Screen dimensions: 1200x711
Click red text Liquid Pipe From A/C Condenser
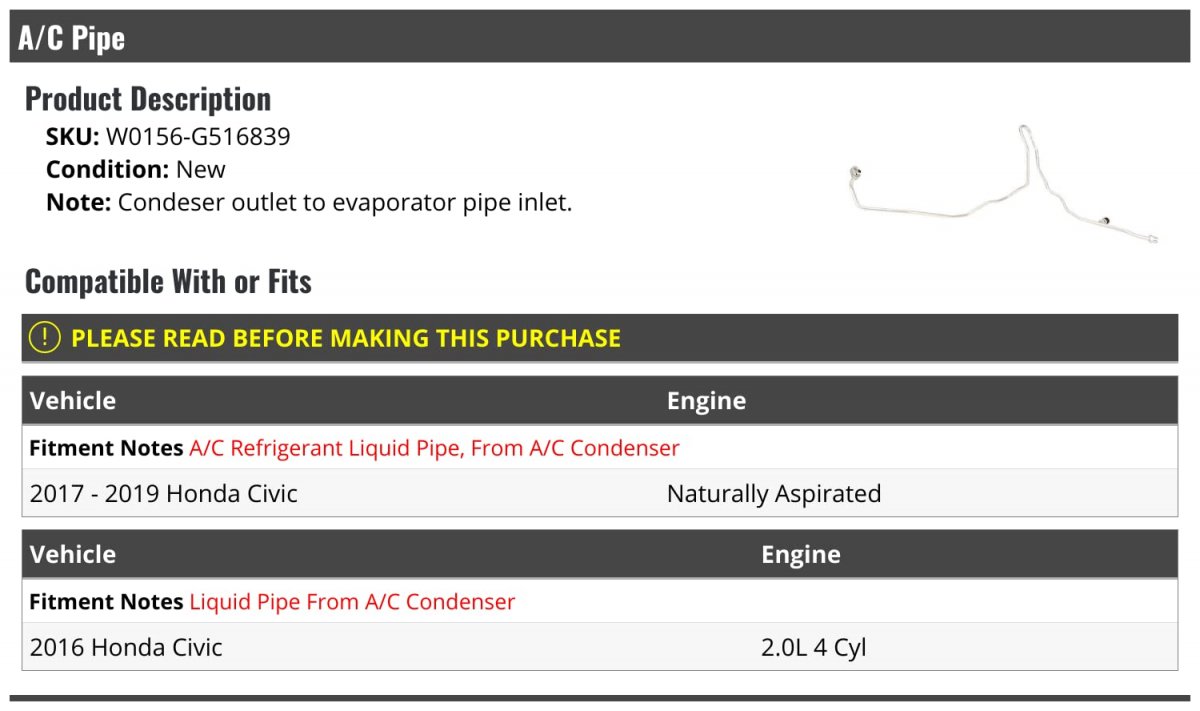point(352,602)
